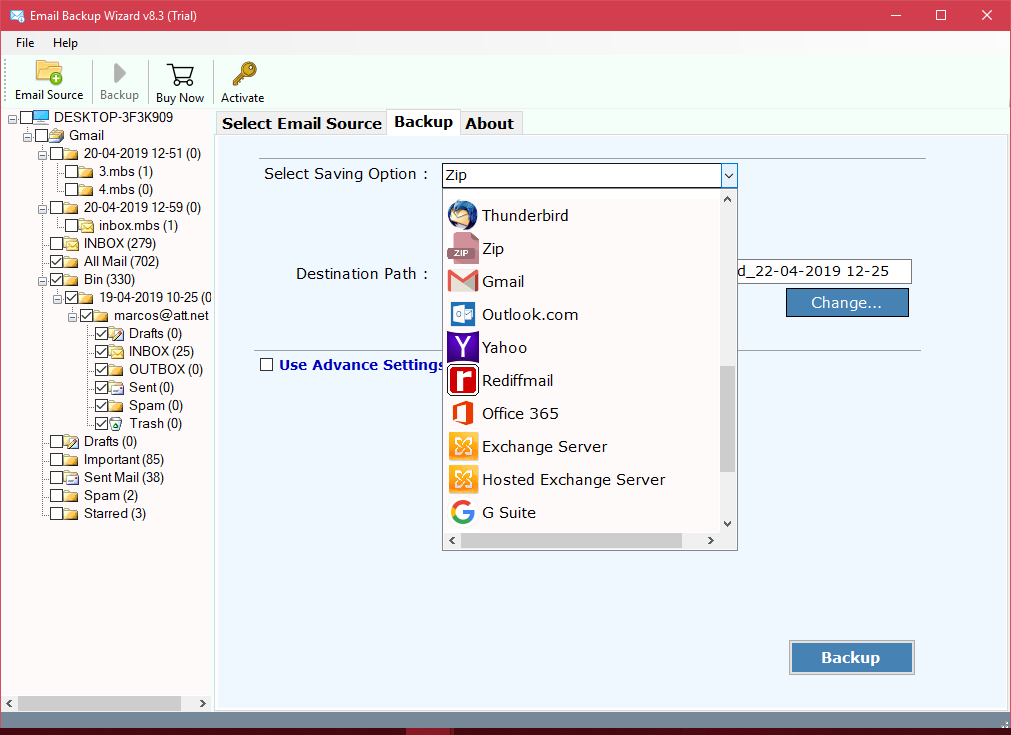Image resolution: width=1011 pixels, height=735 pixels.
Task: Choose the Yahoo icon option
Action: point(462,347)
